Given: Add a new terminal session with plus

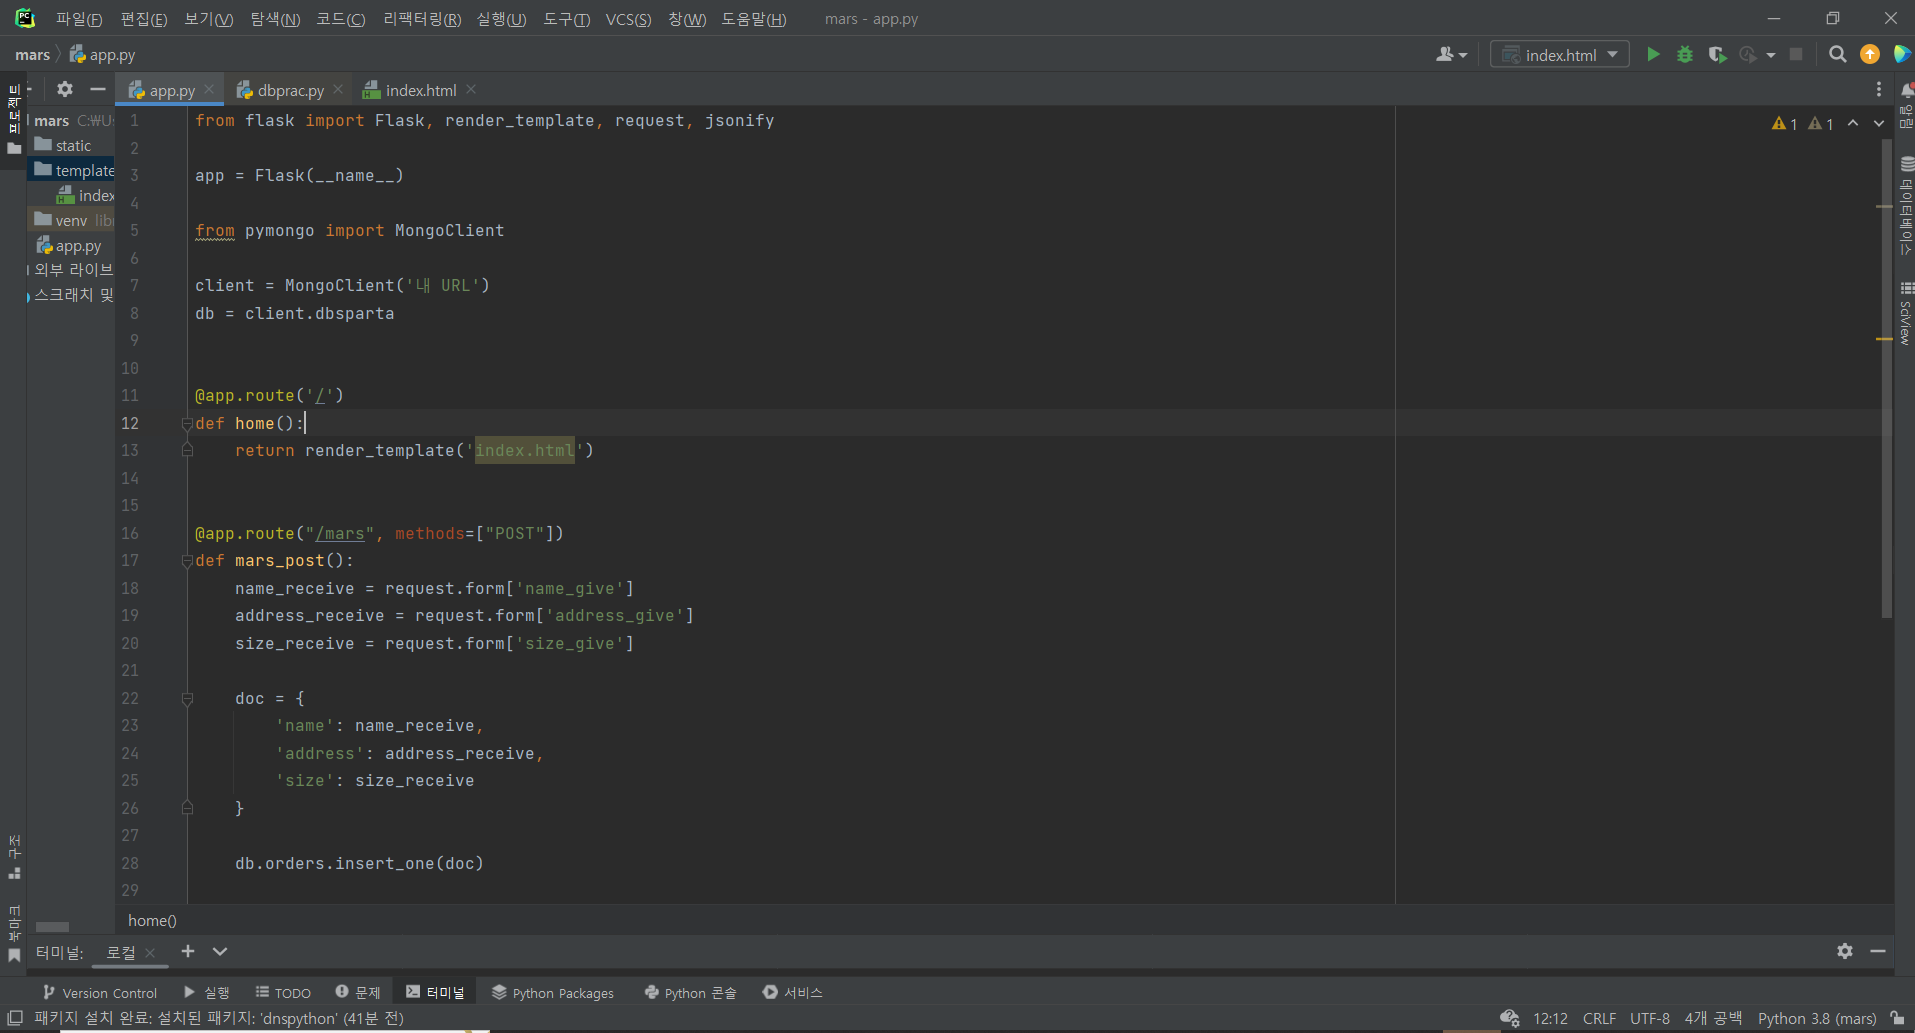Looking at the screenshot, I should coord(188,952).
